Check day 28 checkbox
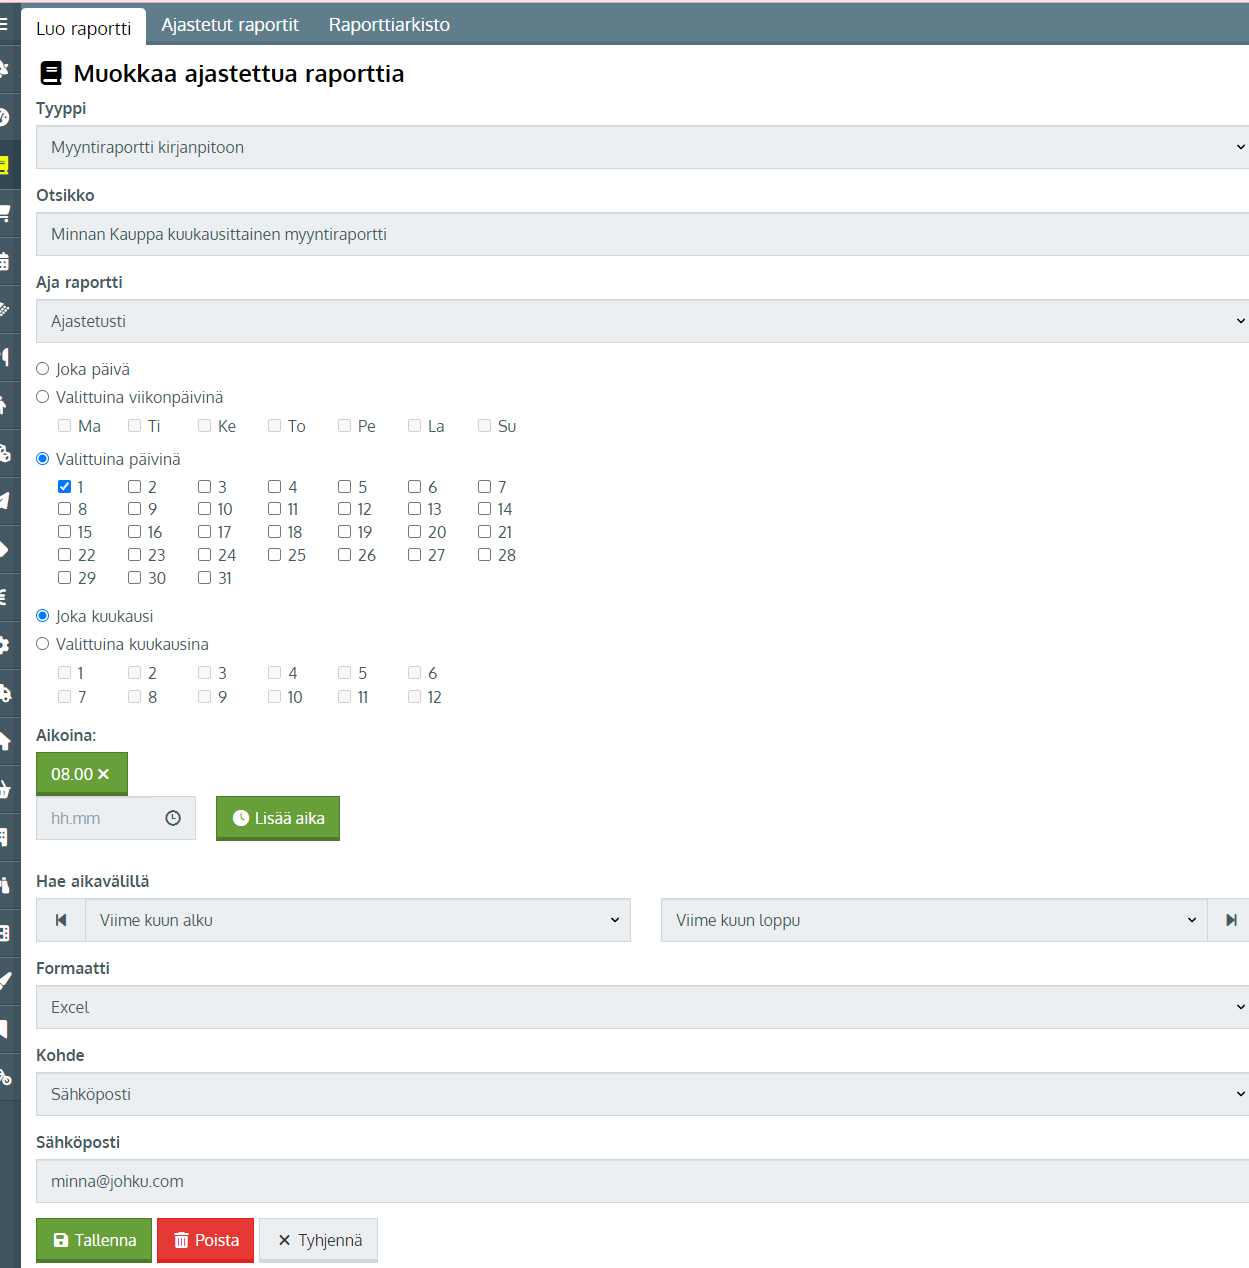Viewport: 1249px width, 1268px height. pos(485,555)
